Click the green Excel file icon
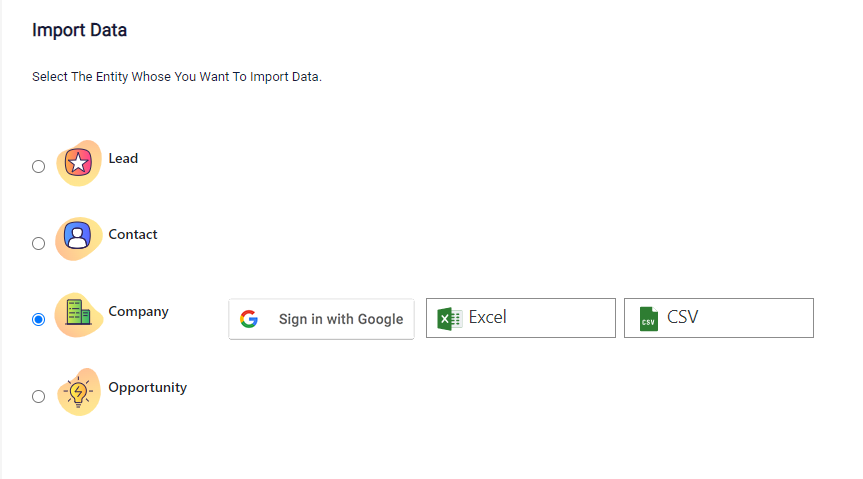 449,319
